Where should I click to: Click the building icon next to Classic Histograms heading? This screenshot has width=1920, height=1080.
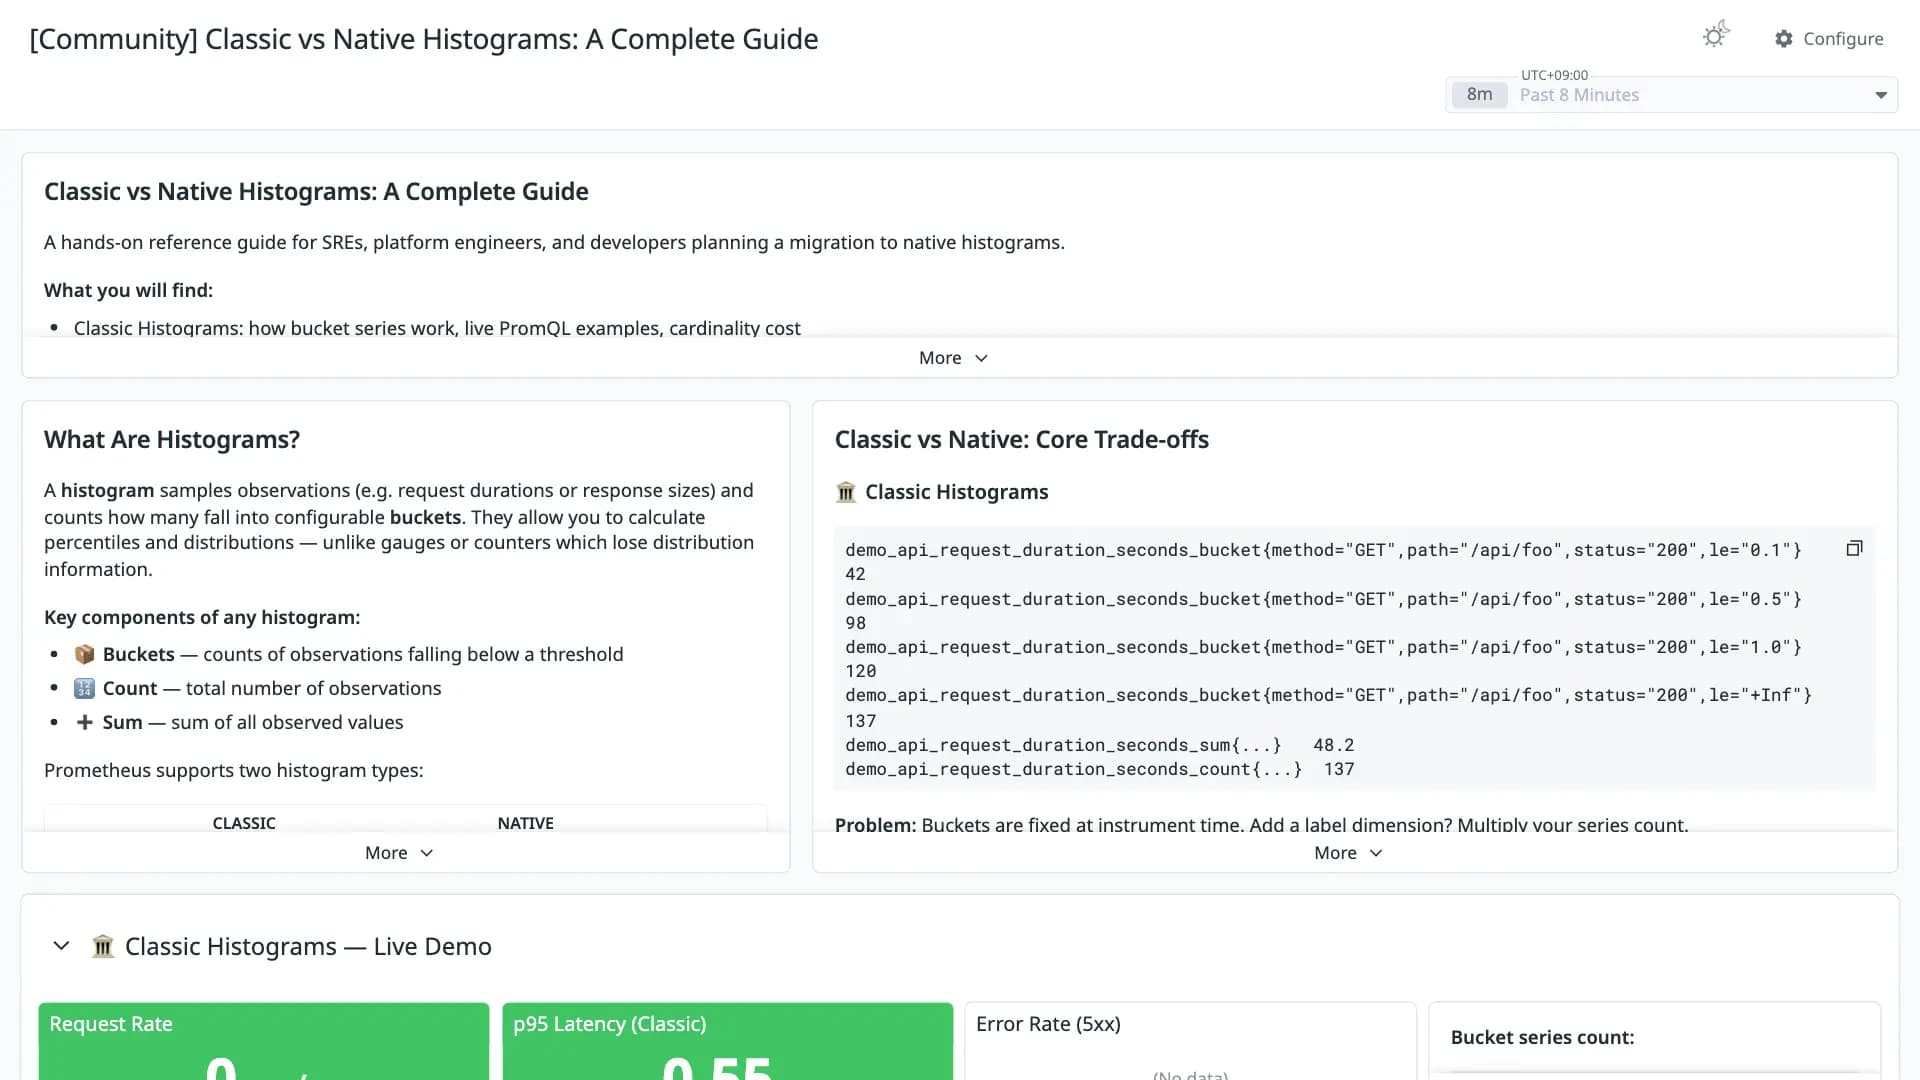(x=846, y=492)
